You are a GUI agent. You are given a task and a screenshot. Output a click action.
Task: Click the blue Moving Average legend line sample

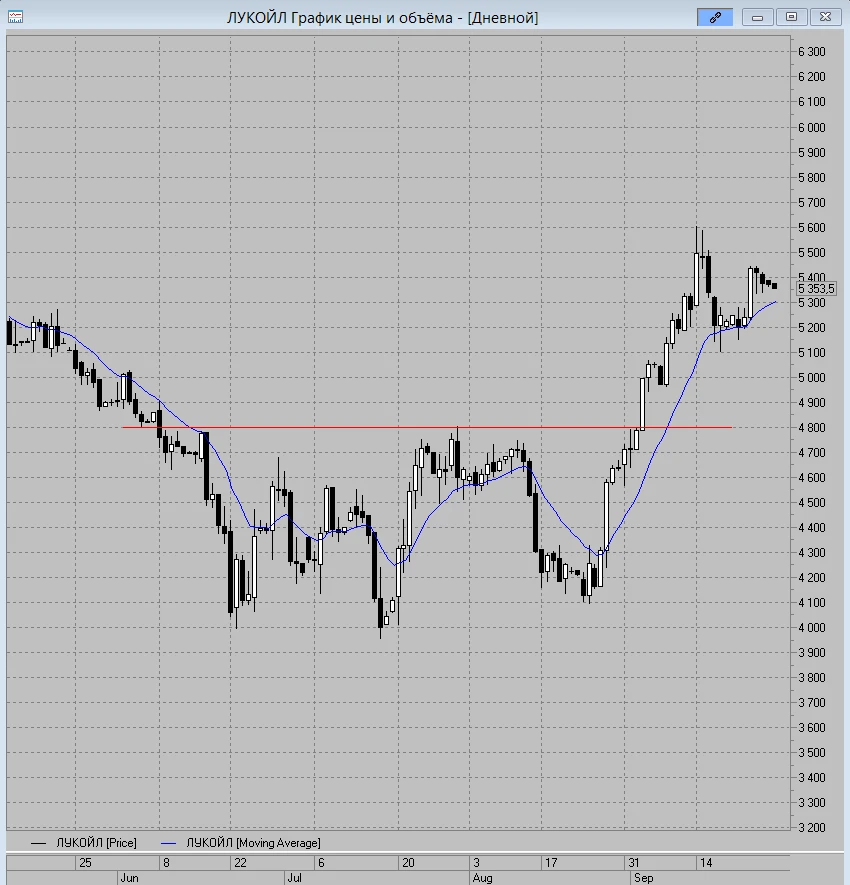tap(168, 843)
